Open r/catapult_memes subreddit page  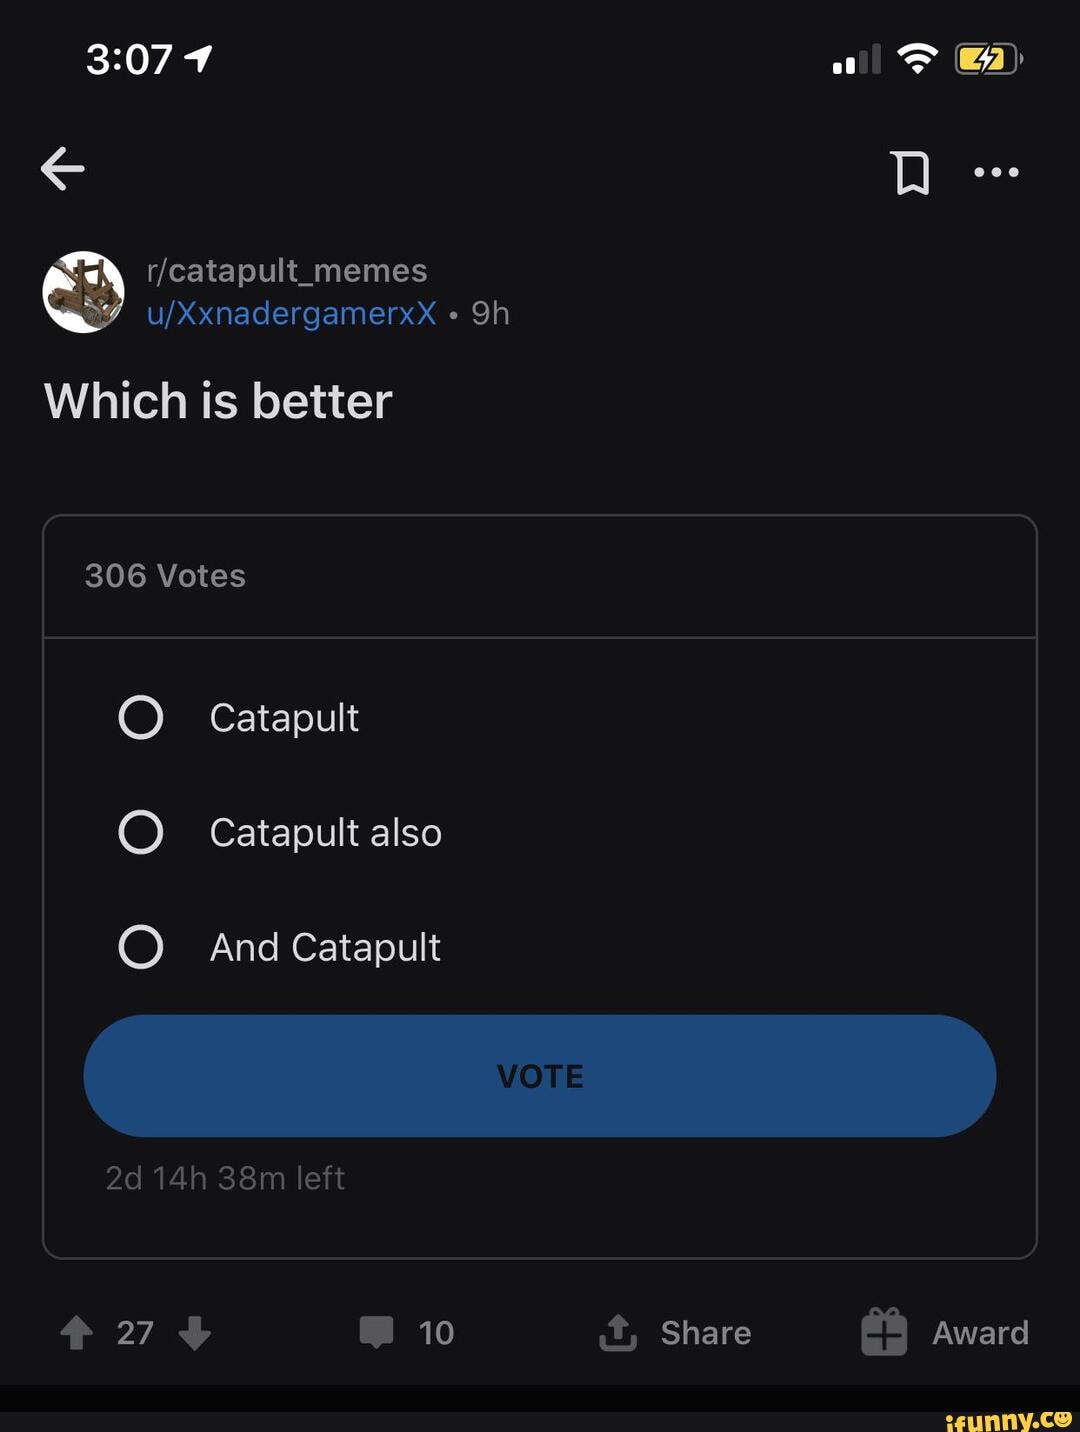[x=287, y=270]
